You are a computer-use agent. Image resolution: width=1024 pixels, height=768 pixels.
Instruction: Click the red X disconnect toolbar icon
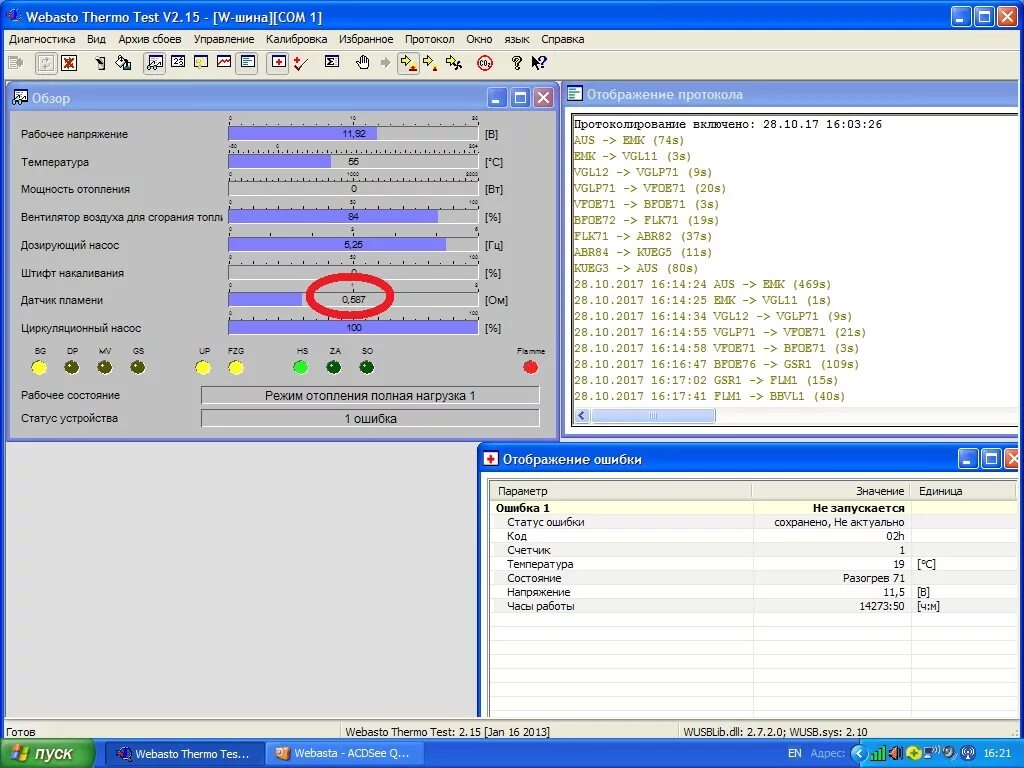click(x=69, y=63)
